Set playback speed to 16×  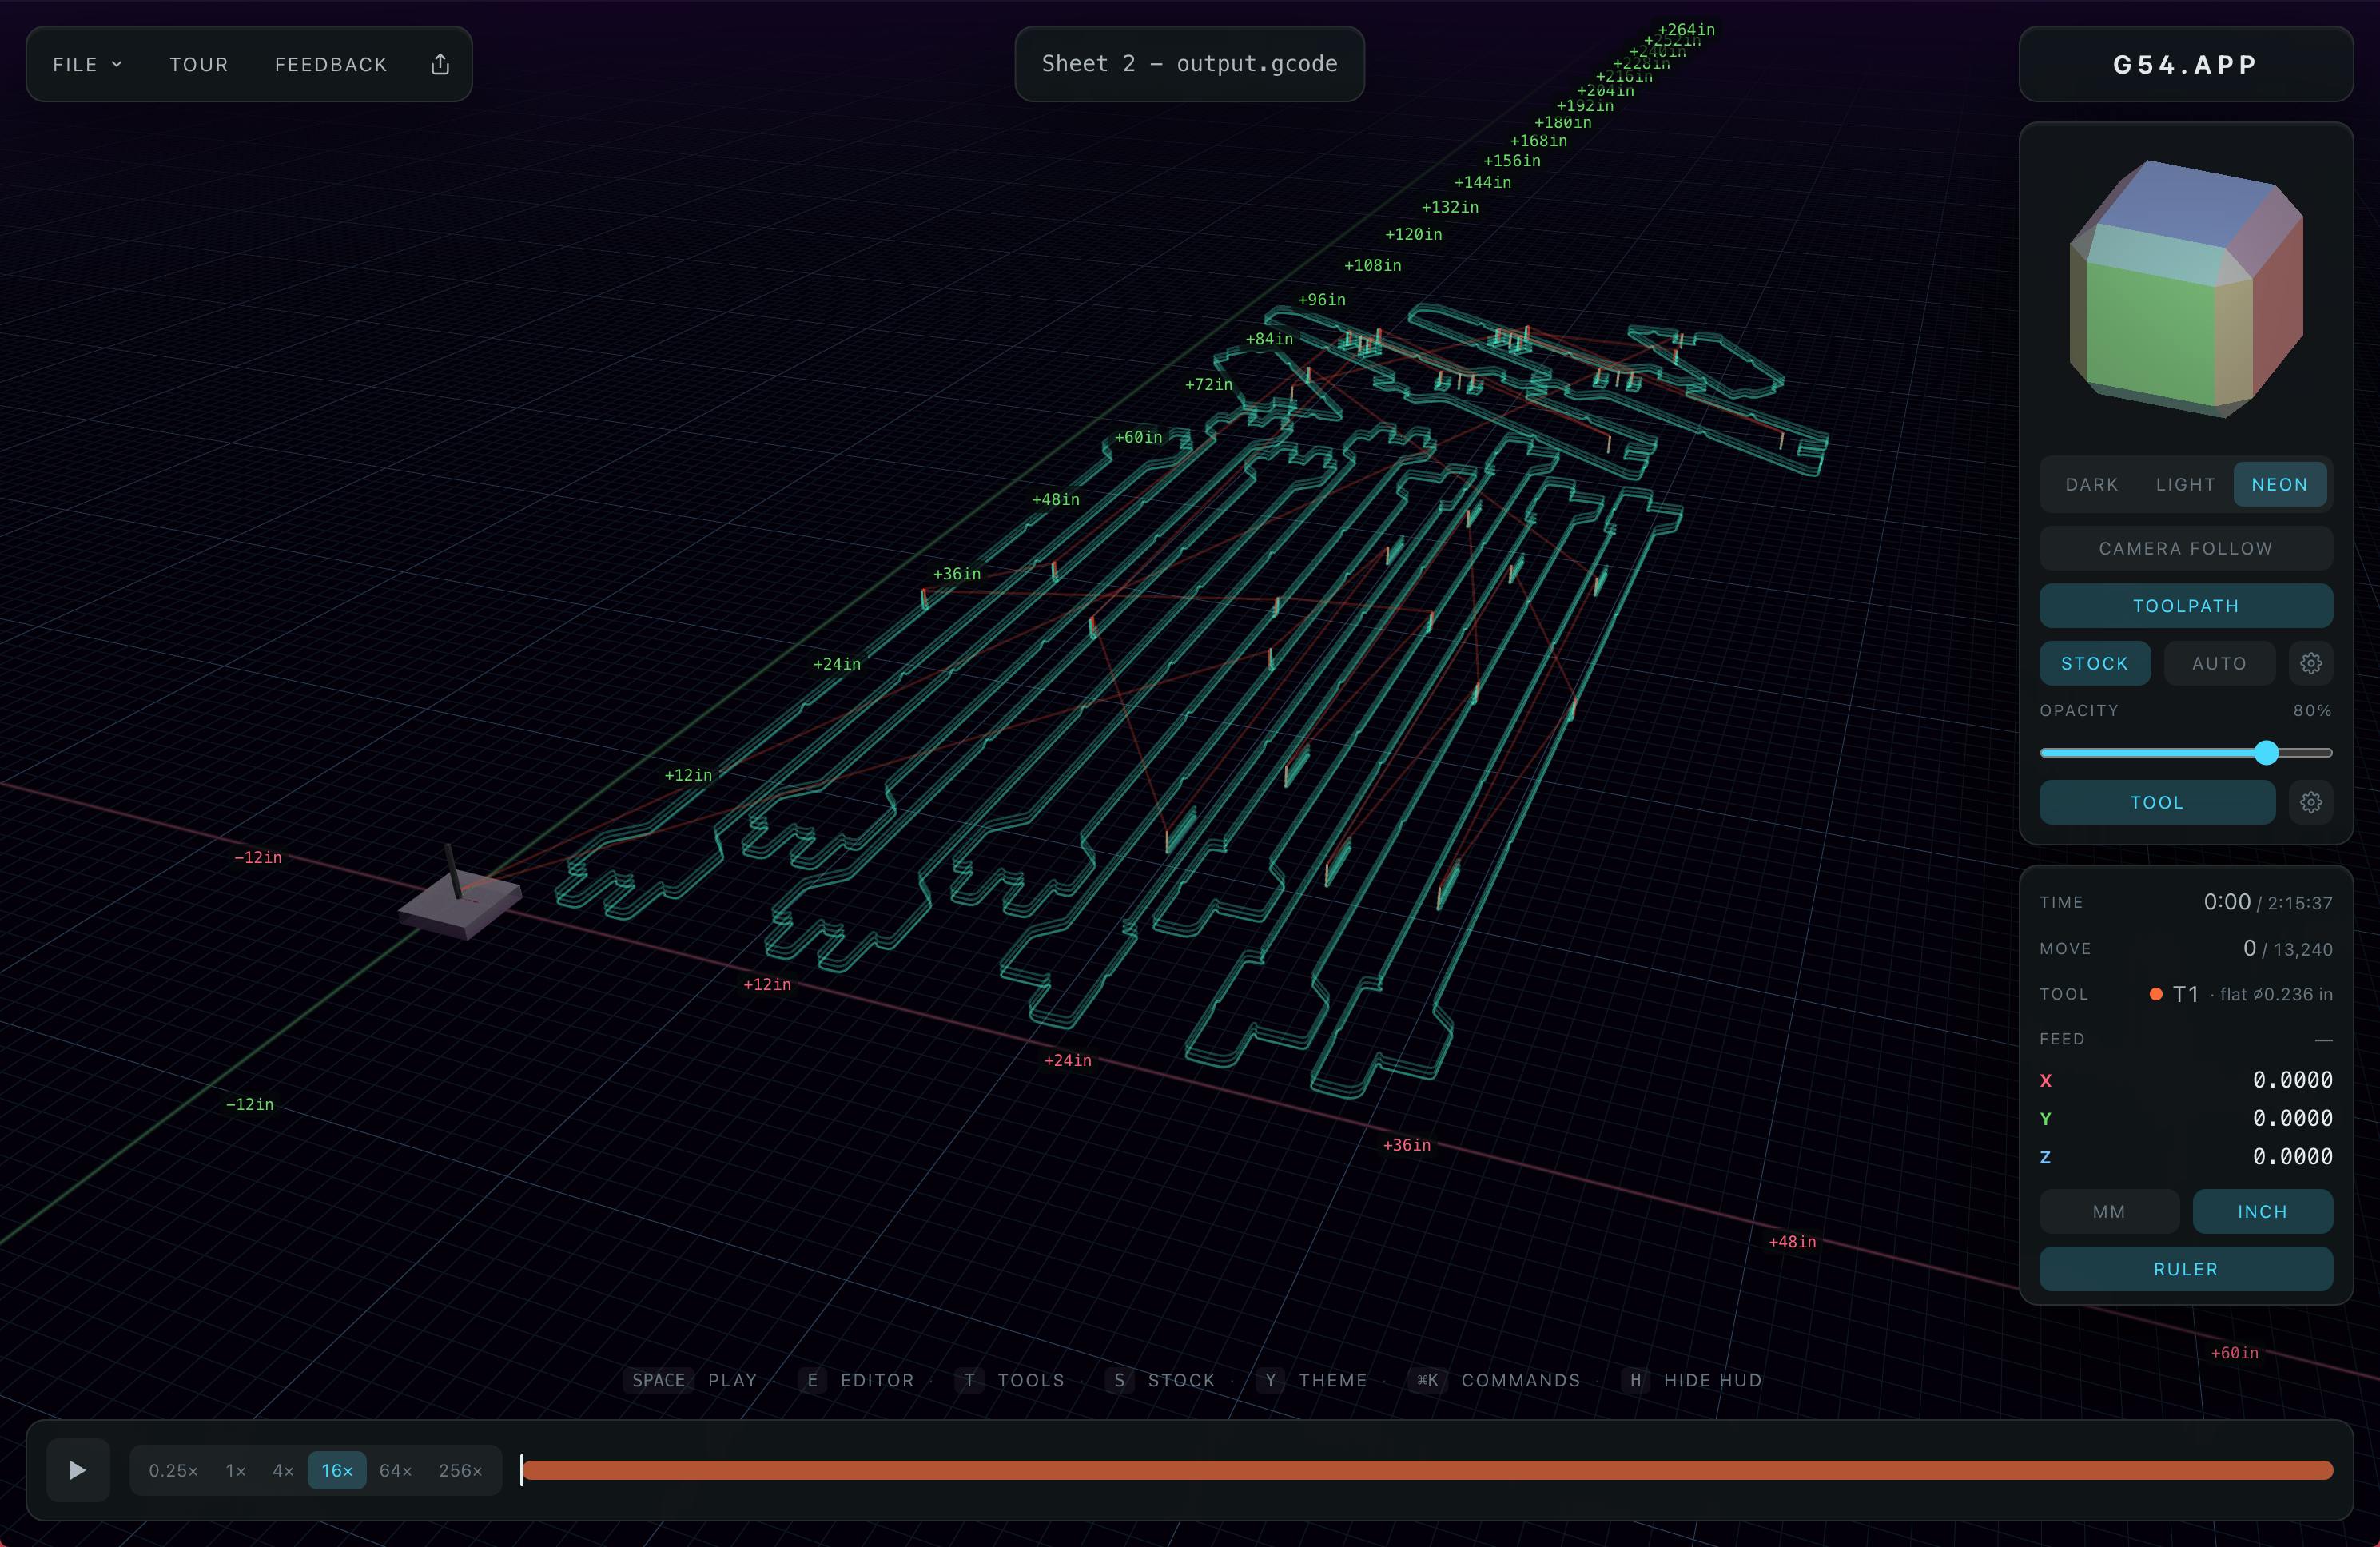pyautogui.click(x=337, y=1470)
